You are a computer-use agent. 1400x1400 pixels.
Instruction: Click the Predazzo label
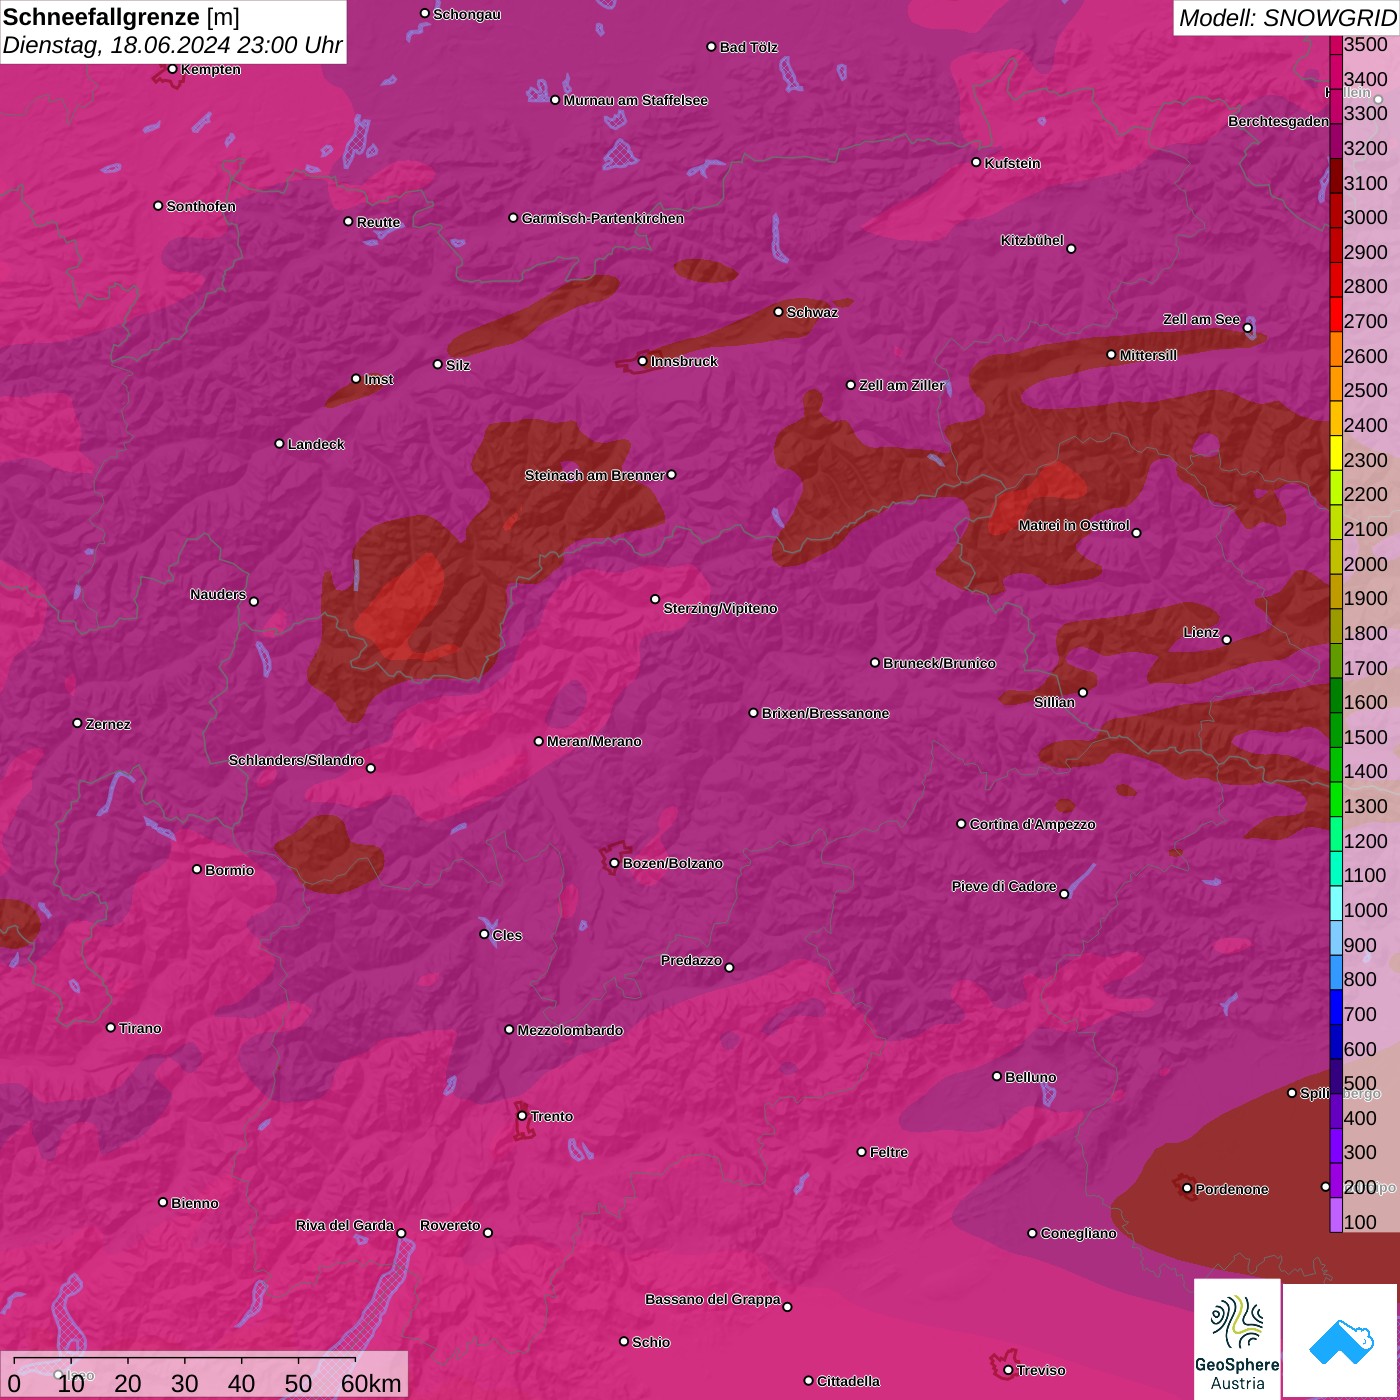click(x=691, y=960)
